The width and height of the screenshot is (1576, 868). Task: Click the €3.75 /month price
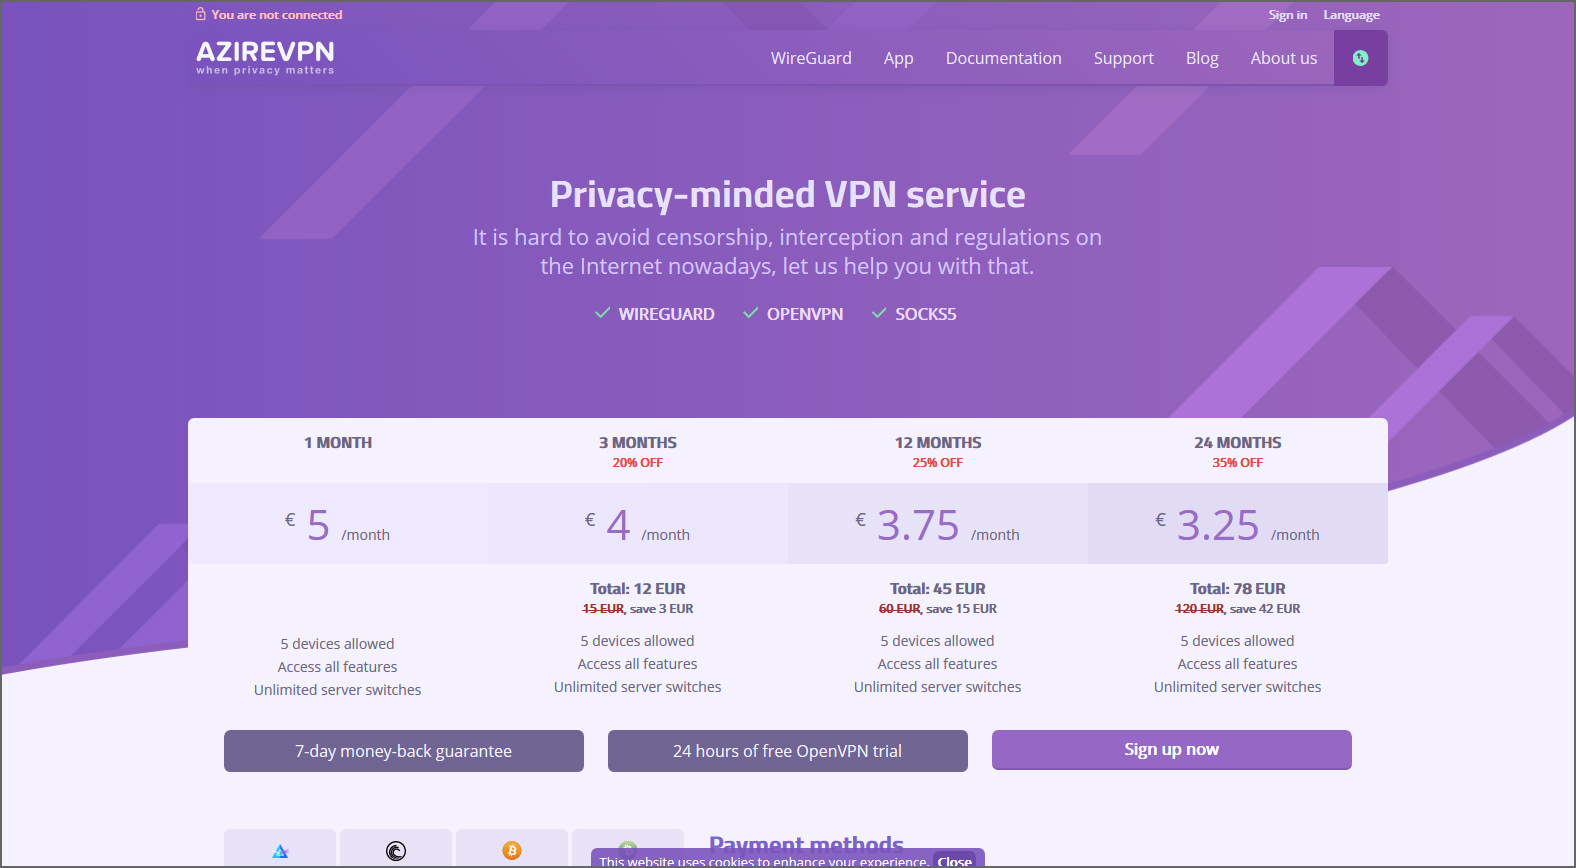938,525
